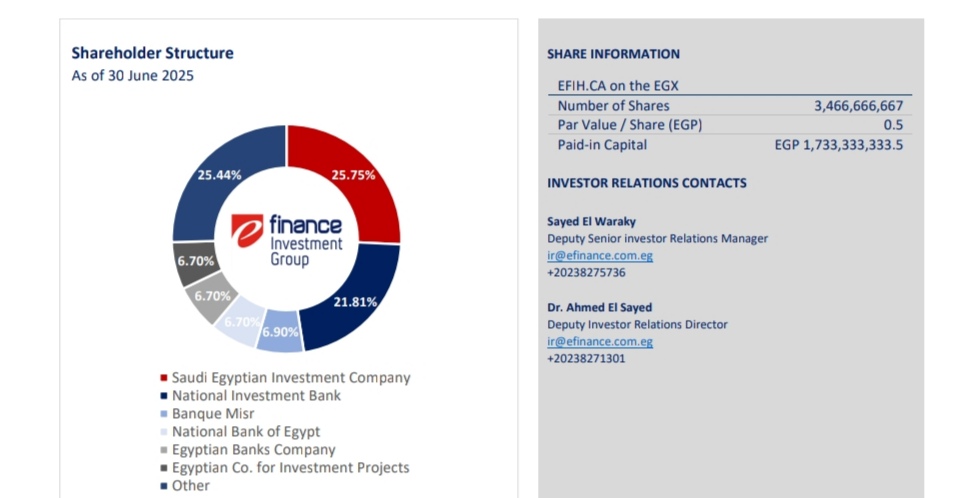975x498 pixels.
Task: Click the efinance logo inside the donut chart
Action: (287, 238)
